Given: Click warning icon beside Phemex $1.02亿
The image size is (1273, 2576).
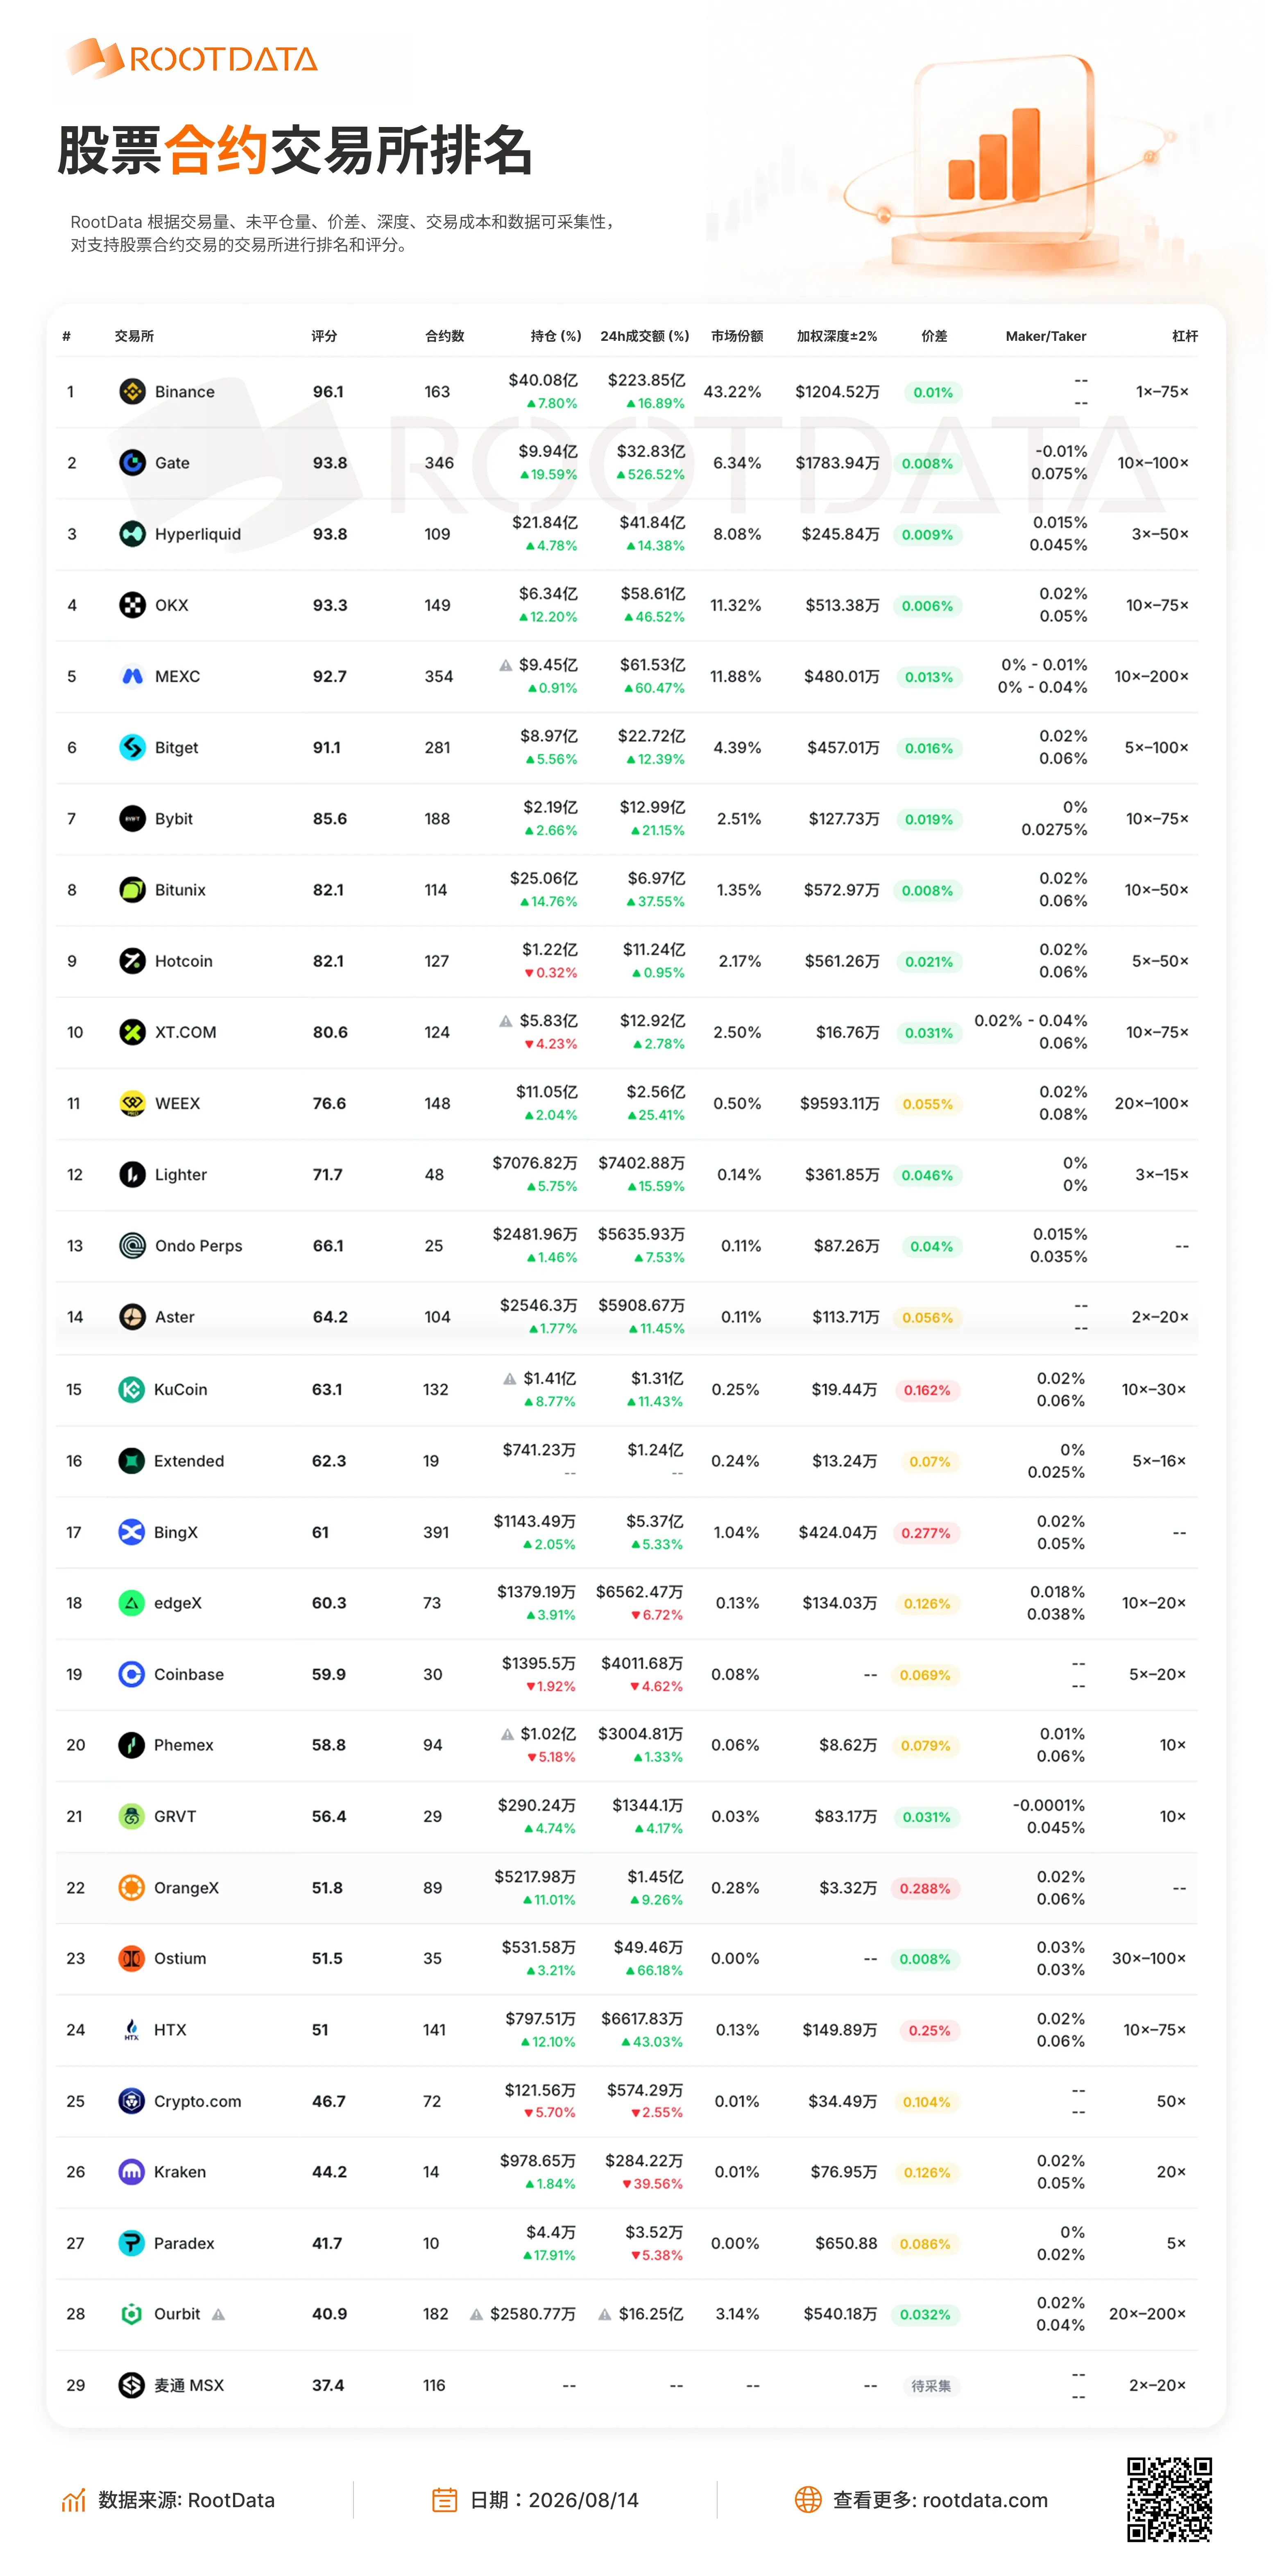Looking at the screenshot, I should click(x=508, y=1734).
